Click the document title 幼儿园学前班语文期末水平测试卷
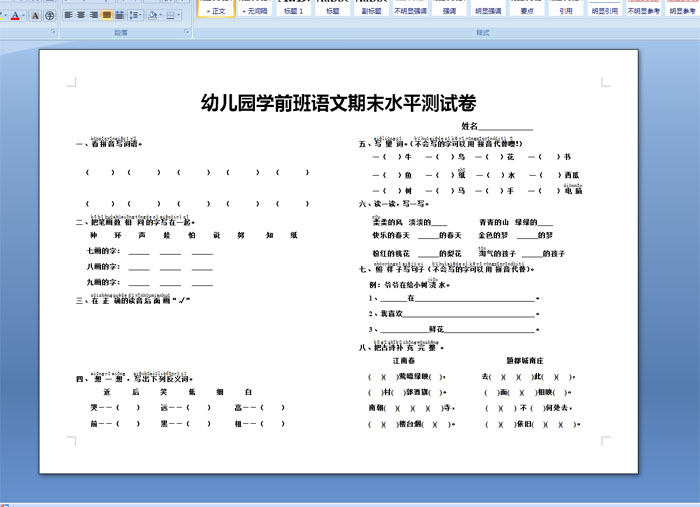Screen dimensions: 700x507 coord(339,103)
